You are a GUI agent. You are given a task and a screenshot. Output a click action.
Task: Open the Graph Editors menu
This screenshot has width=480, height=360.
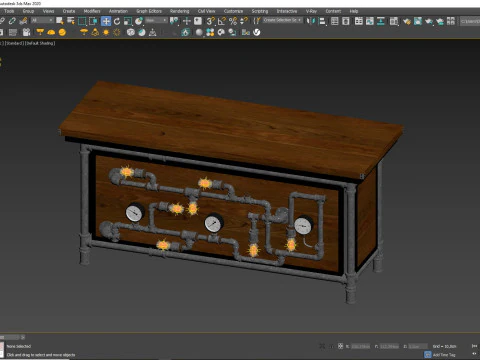pyautogui.click(x=149, y=11)
